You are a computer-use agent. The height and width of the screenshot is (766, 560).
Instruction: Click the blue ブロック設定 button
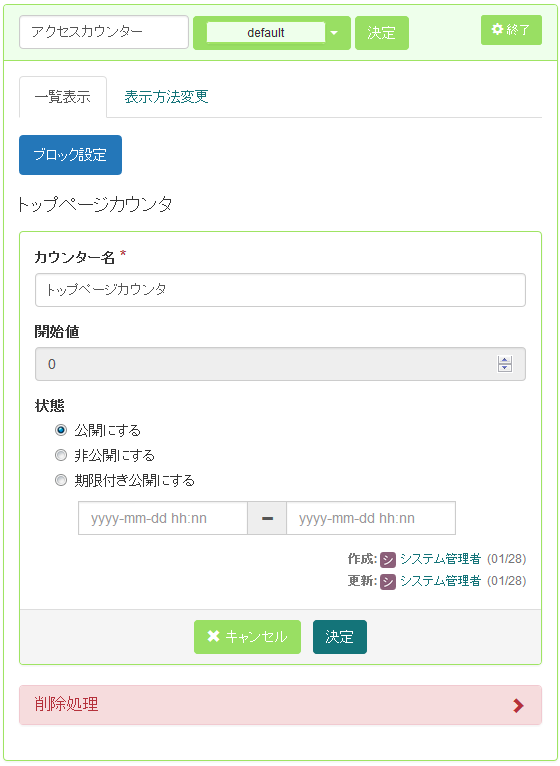point(70,155)
